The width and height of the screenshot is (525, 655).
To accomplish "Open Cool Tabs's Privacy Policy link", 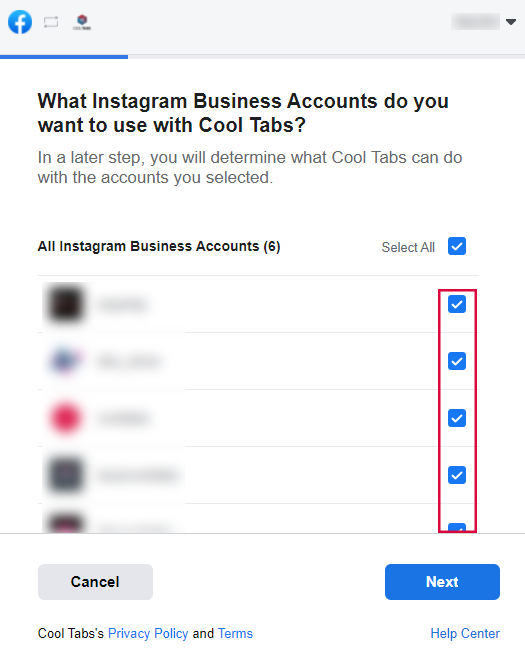I will [x=148, y=634].
